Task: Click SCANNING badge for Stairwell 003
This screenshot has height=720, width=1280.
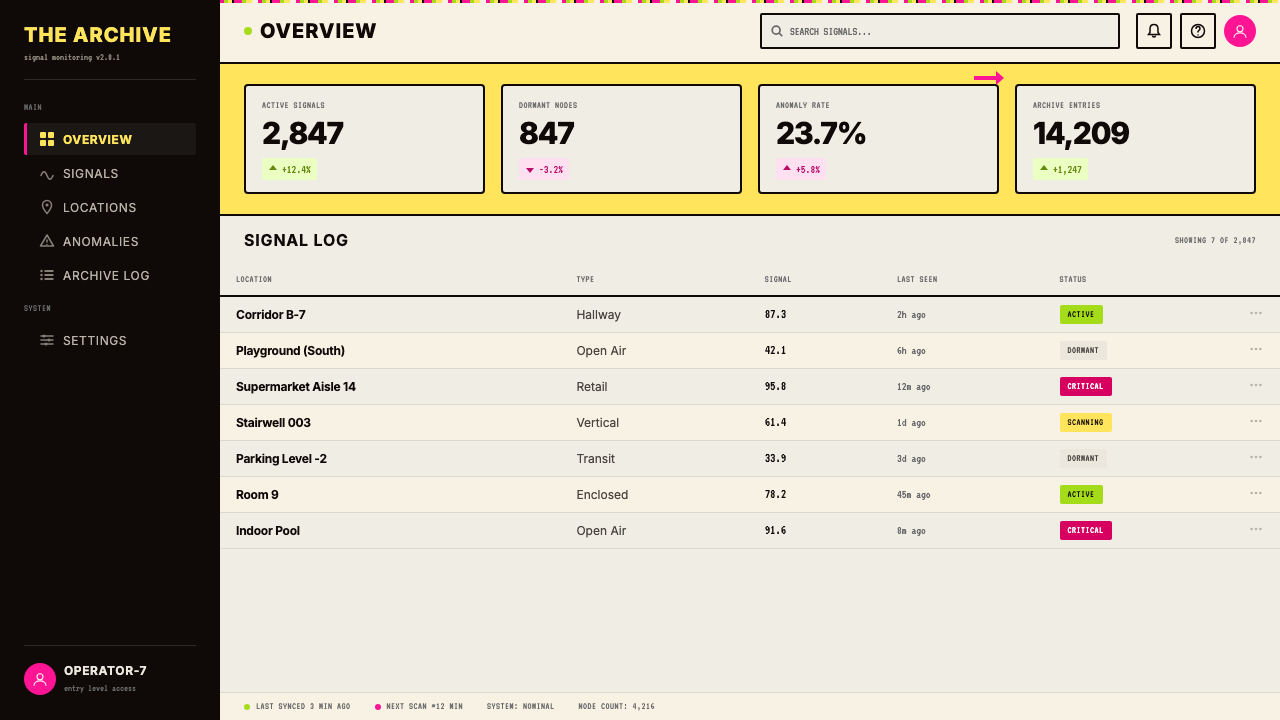Action: (x=1086, y=422)
